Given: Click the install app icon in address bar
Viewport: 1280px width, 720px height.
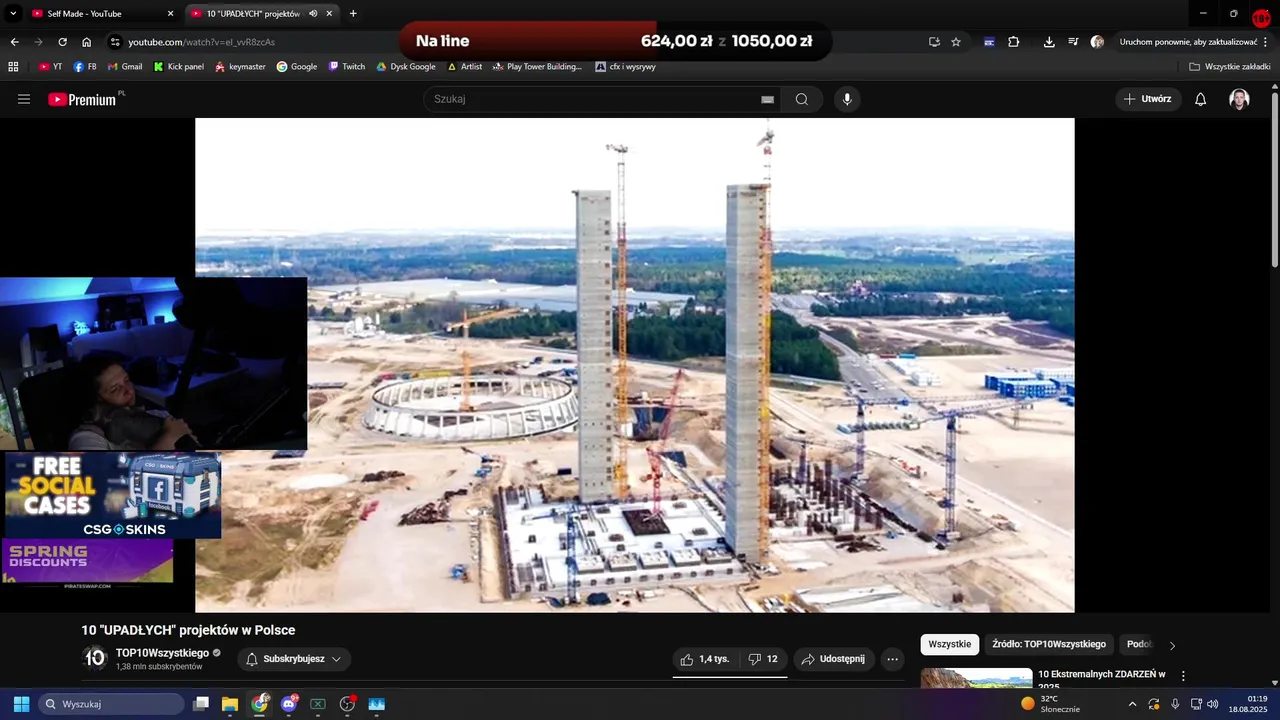Looking at the screenshot, I should click(x=934, y=42).
